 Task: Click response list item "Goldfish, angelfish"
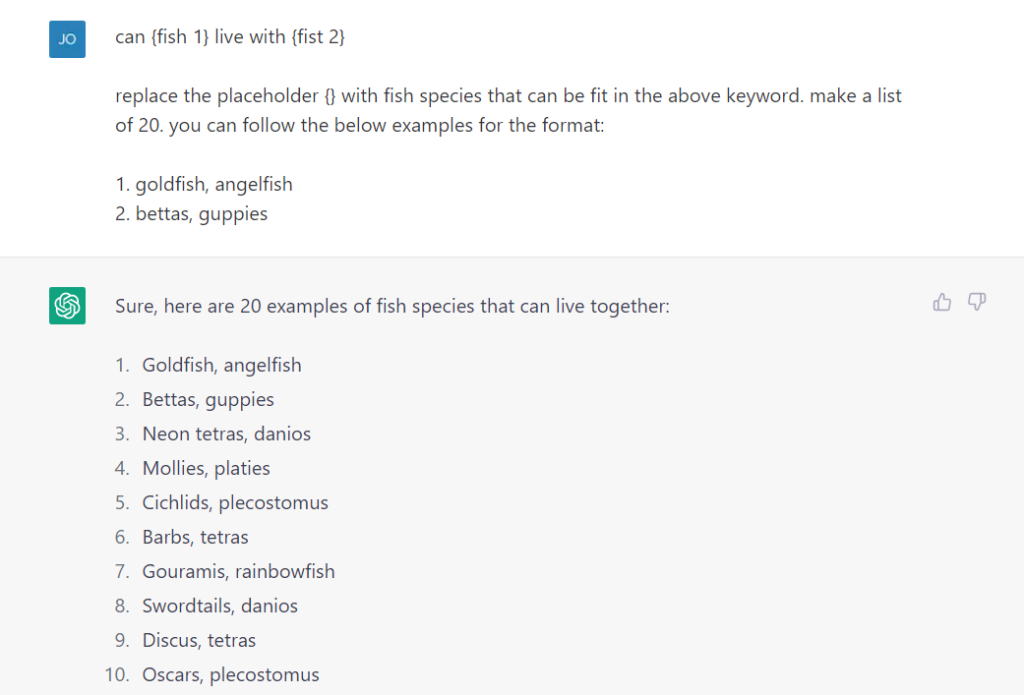221,365
